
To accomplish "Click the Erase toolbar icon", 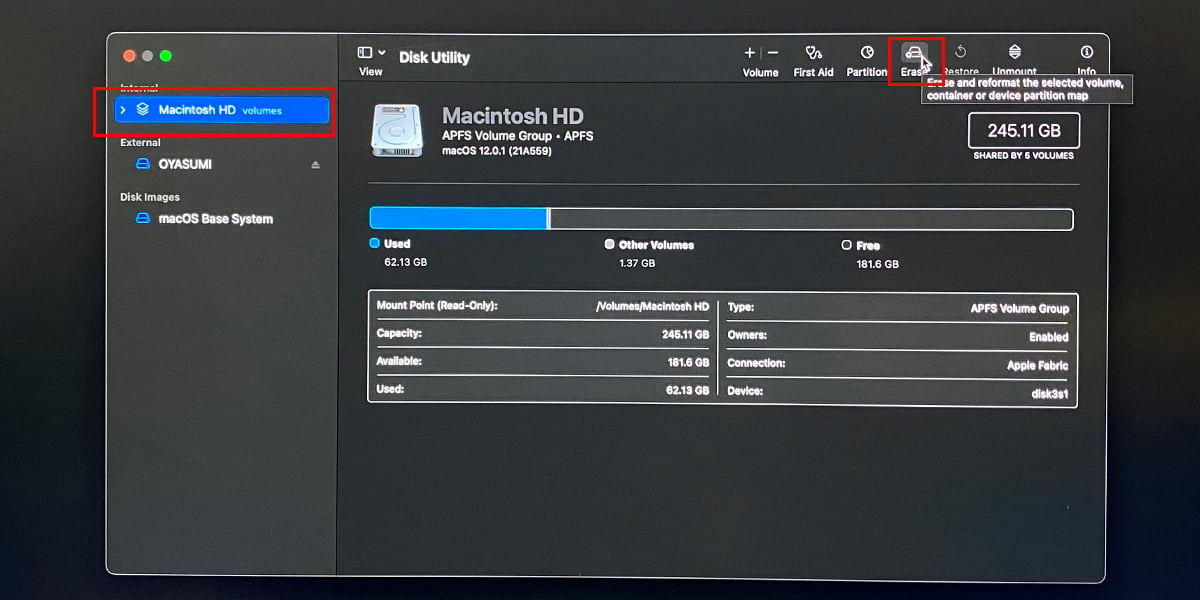I will point(913,54).
